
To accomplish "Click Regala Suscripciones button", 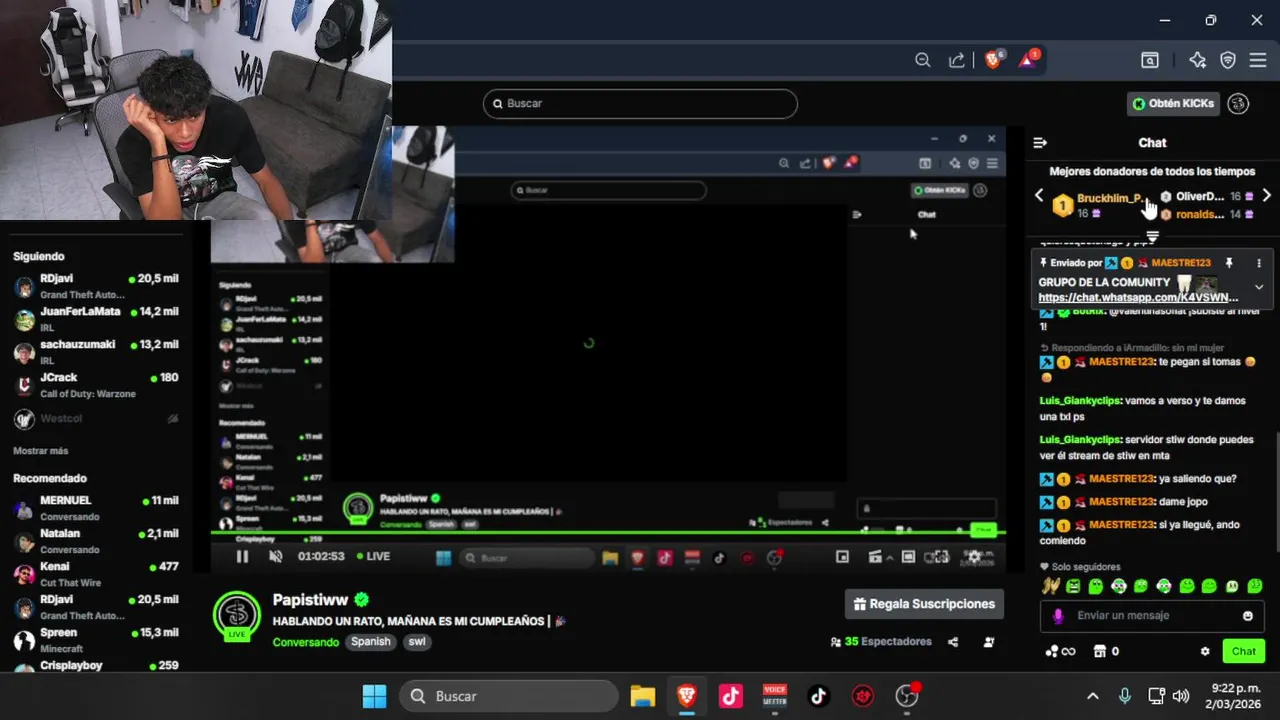I will (x=924, y=604).
